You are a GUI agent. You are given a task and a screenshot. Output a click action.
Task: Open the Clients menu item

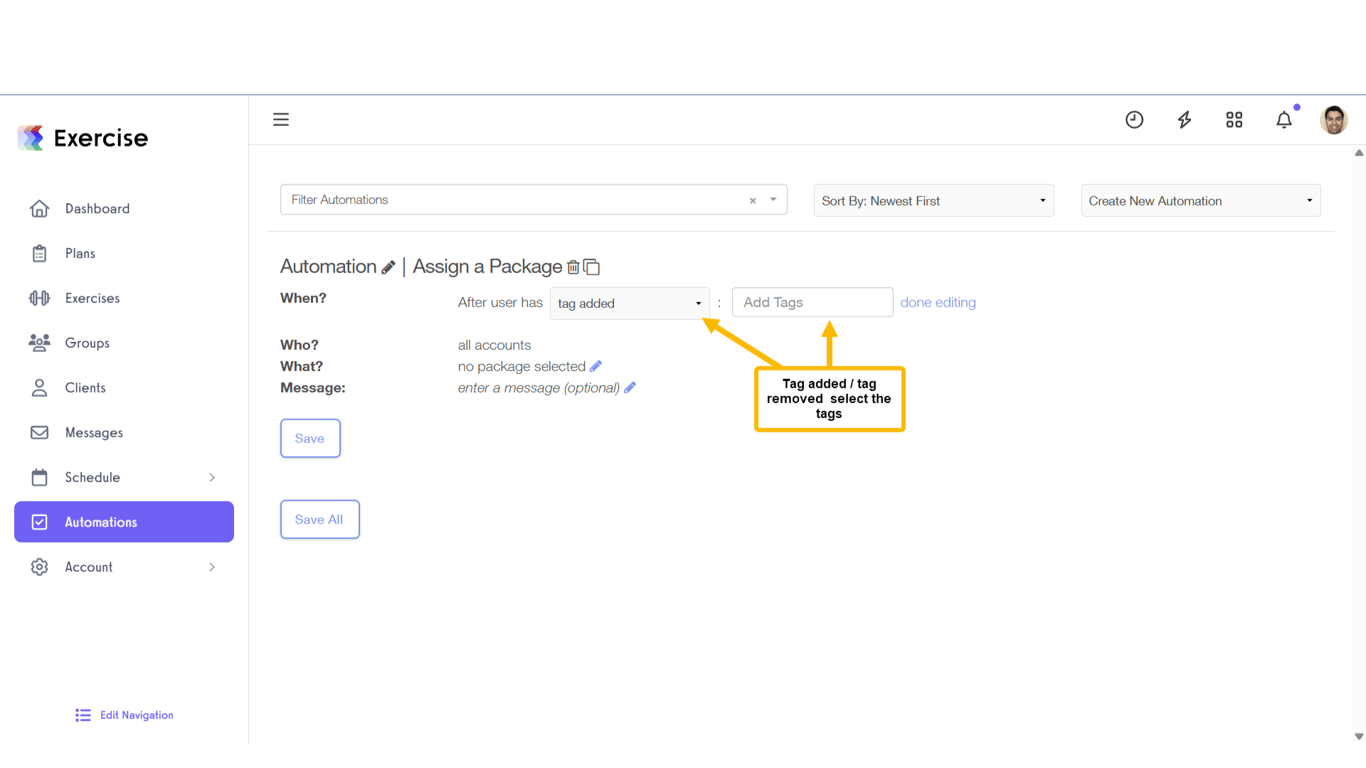coord(85,388)
